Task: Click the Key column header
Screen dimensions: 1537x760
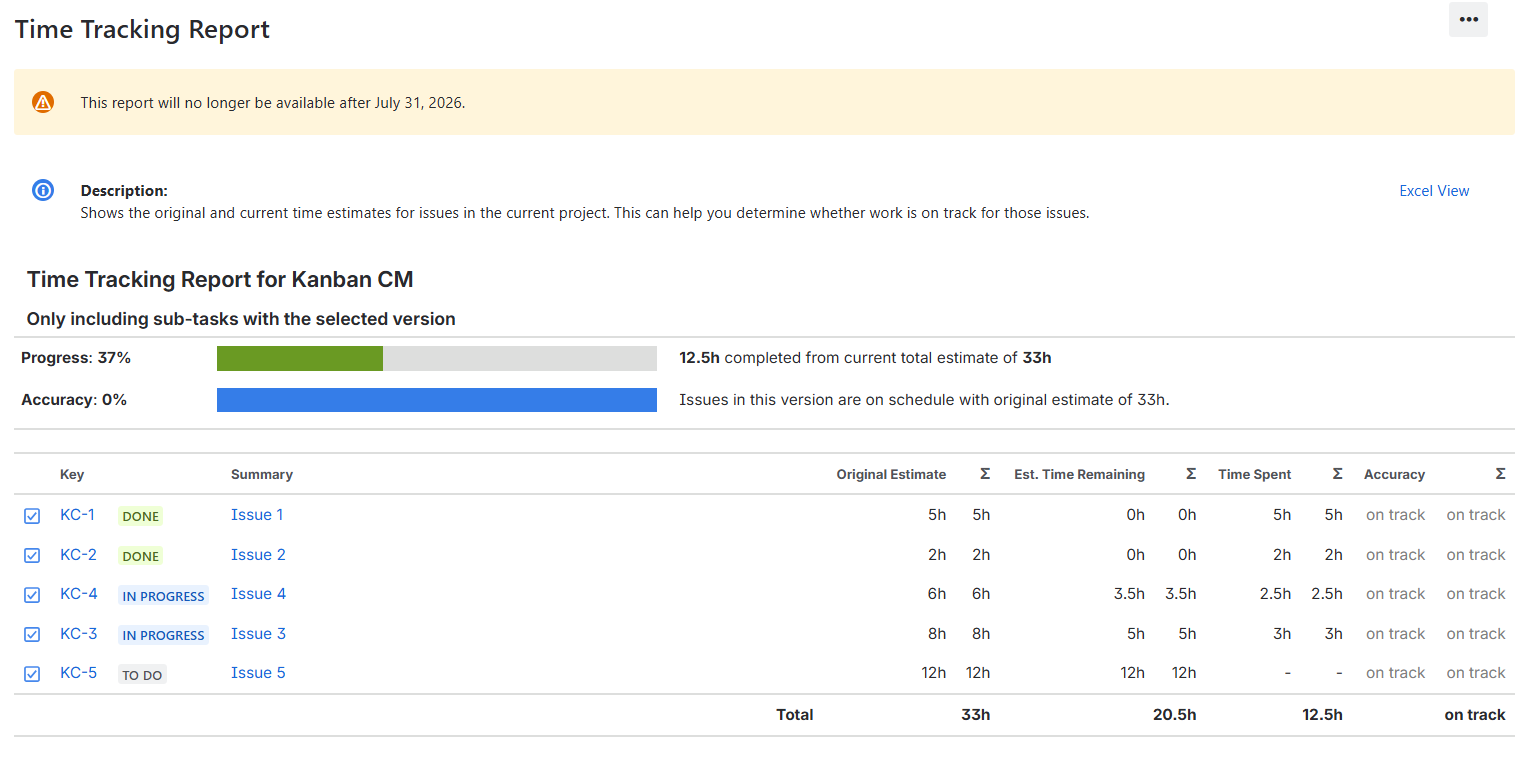Action: point(72,474)
